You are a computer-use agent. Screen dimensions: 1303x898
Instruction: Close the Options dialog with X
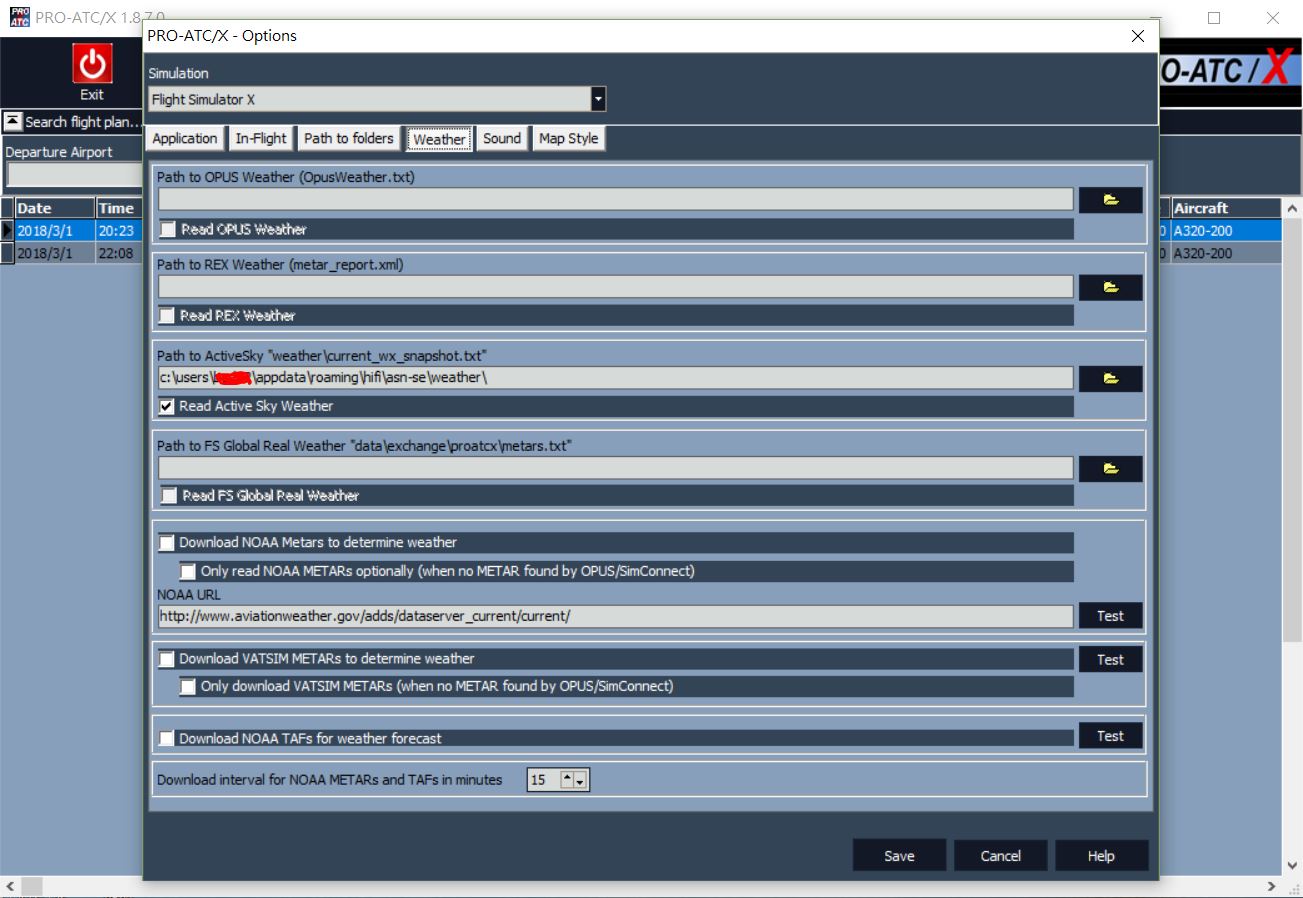1137,36
